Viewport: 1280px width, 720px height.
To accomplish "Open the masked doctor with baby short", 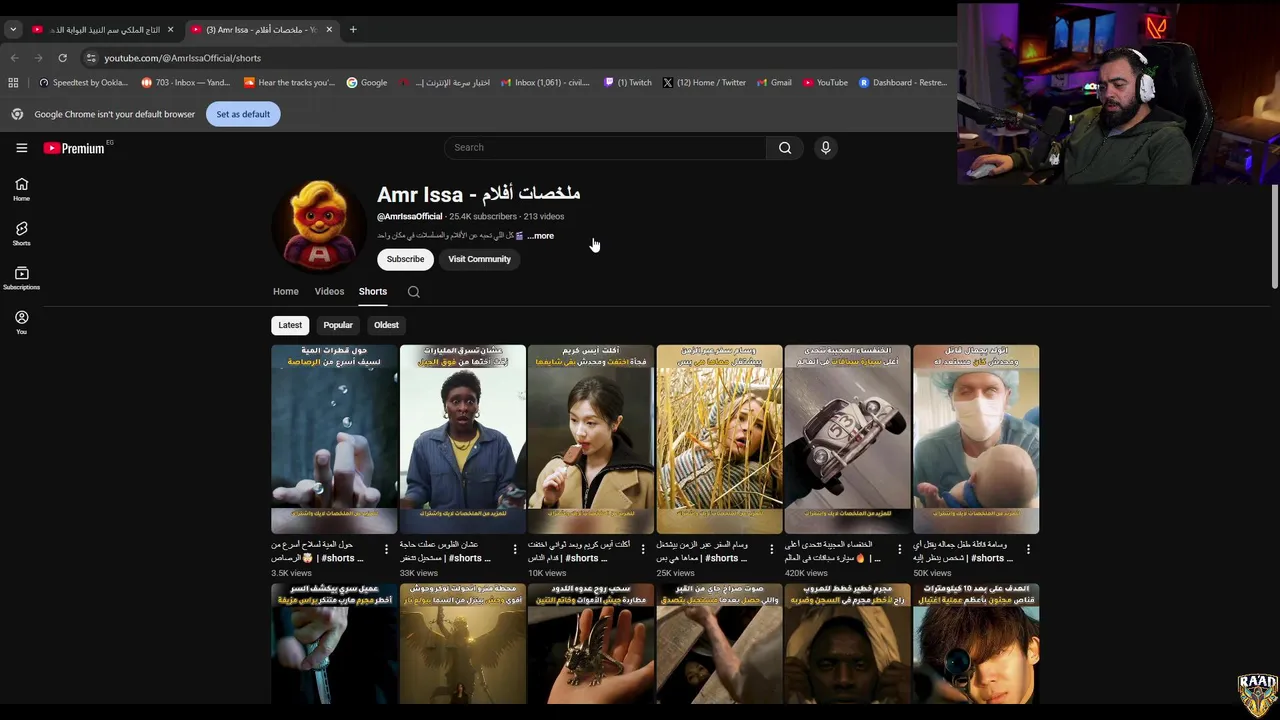I will click(976, 439).
